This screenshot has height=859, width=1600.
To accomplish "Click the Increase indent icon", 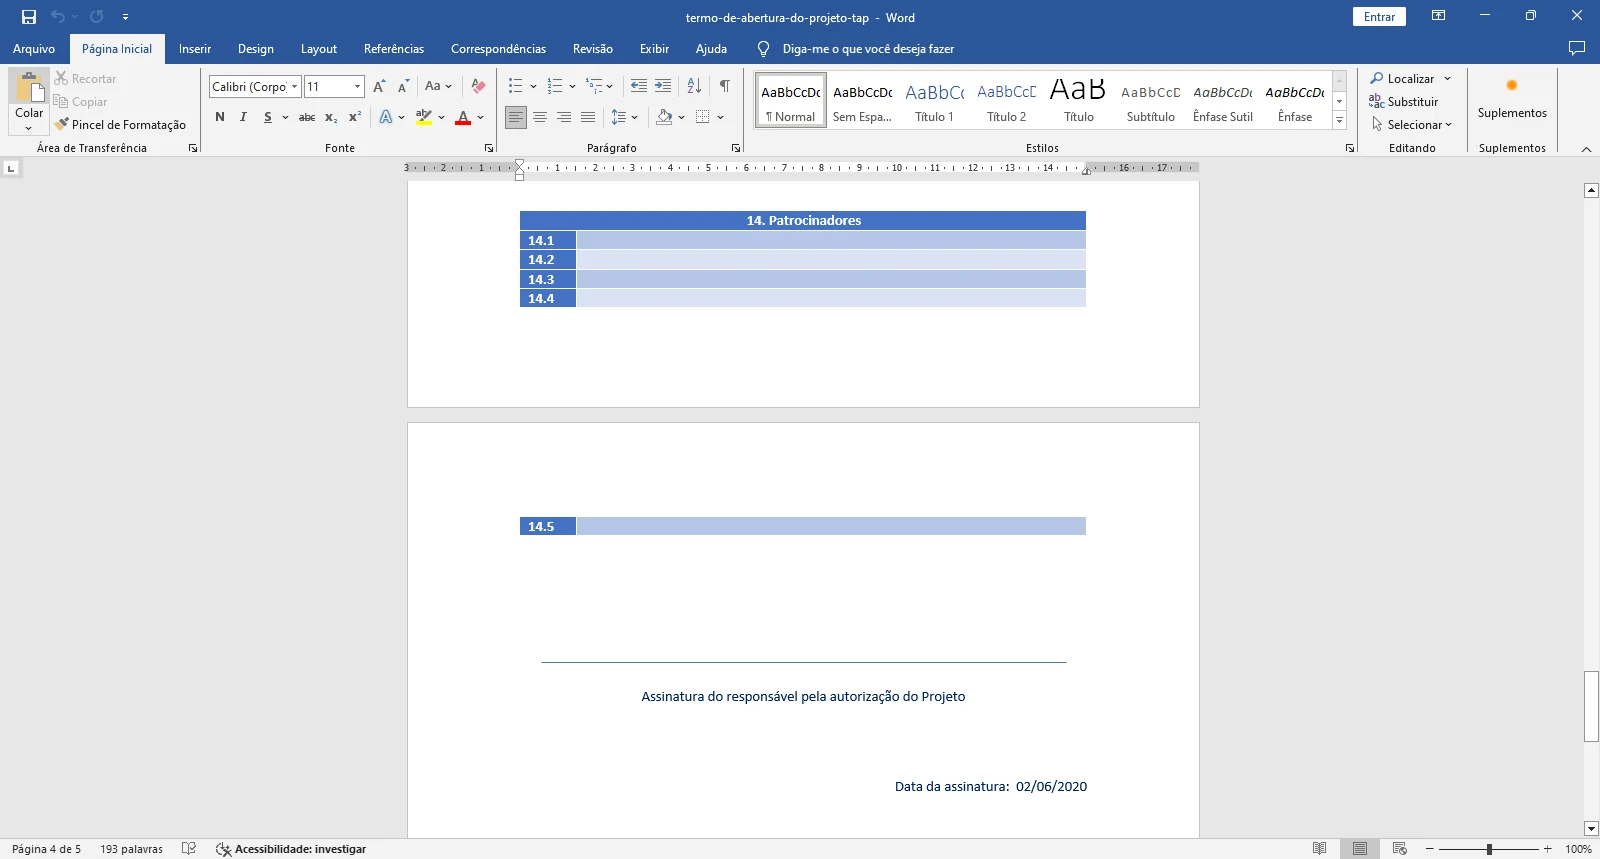I will tap(663, 86).
